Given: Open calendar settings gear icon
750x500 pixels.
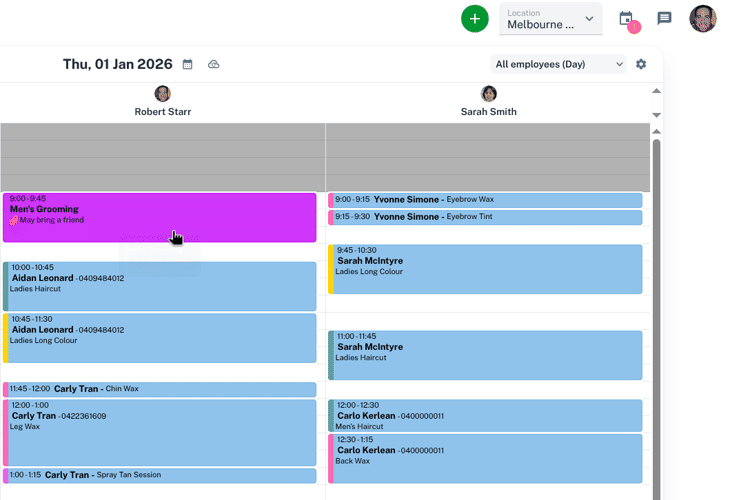Looking at the screenshot, I should (641, 64).
